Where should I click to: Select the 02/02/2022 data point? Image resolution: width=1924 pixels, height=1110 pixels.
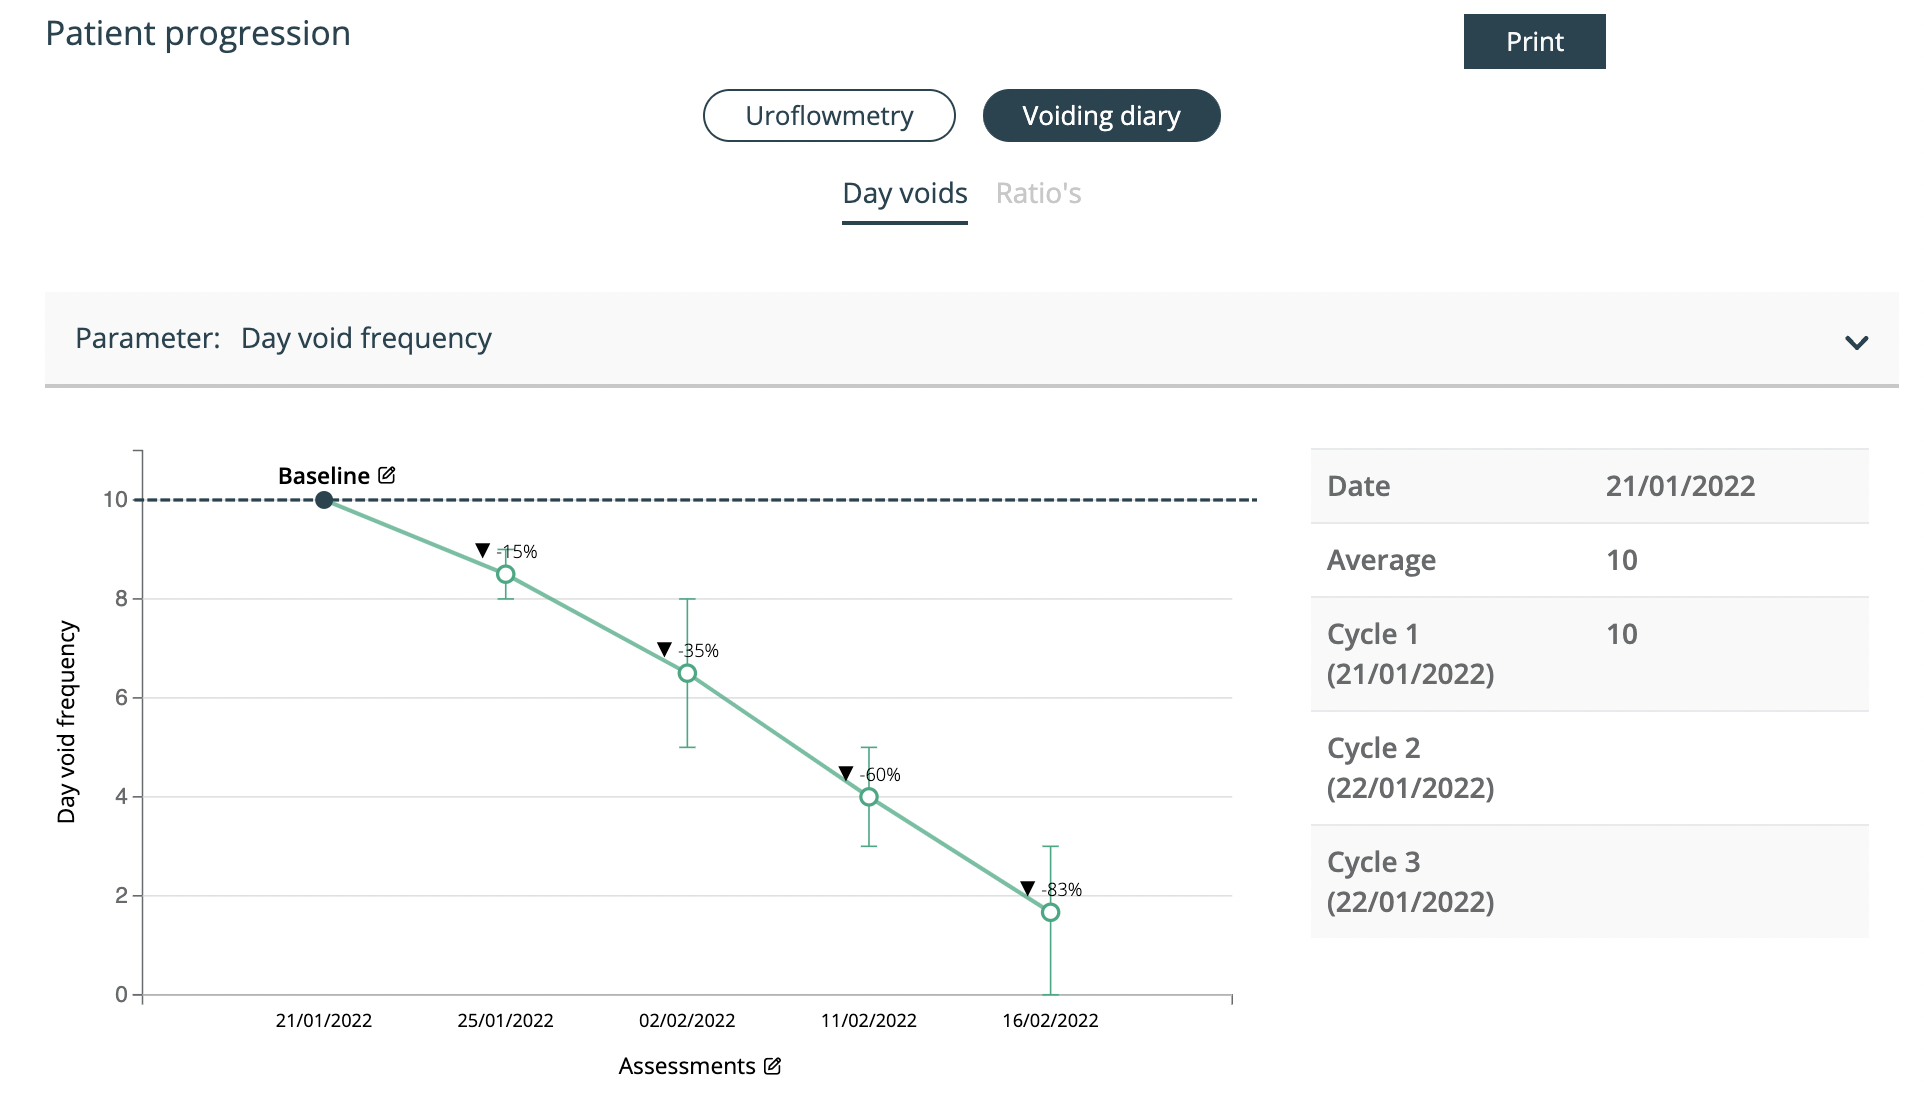[687, 673]
